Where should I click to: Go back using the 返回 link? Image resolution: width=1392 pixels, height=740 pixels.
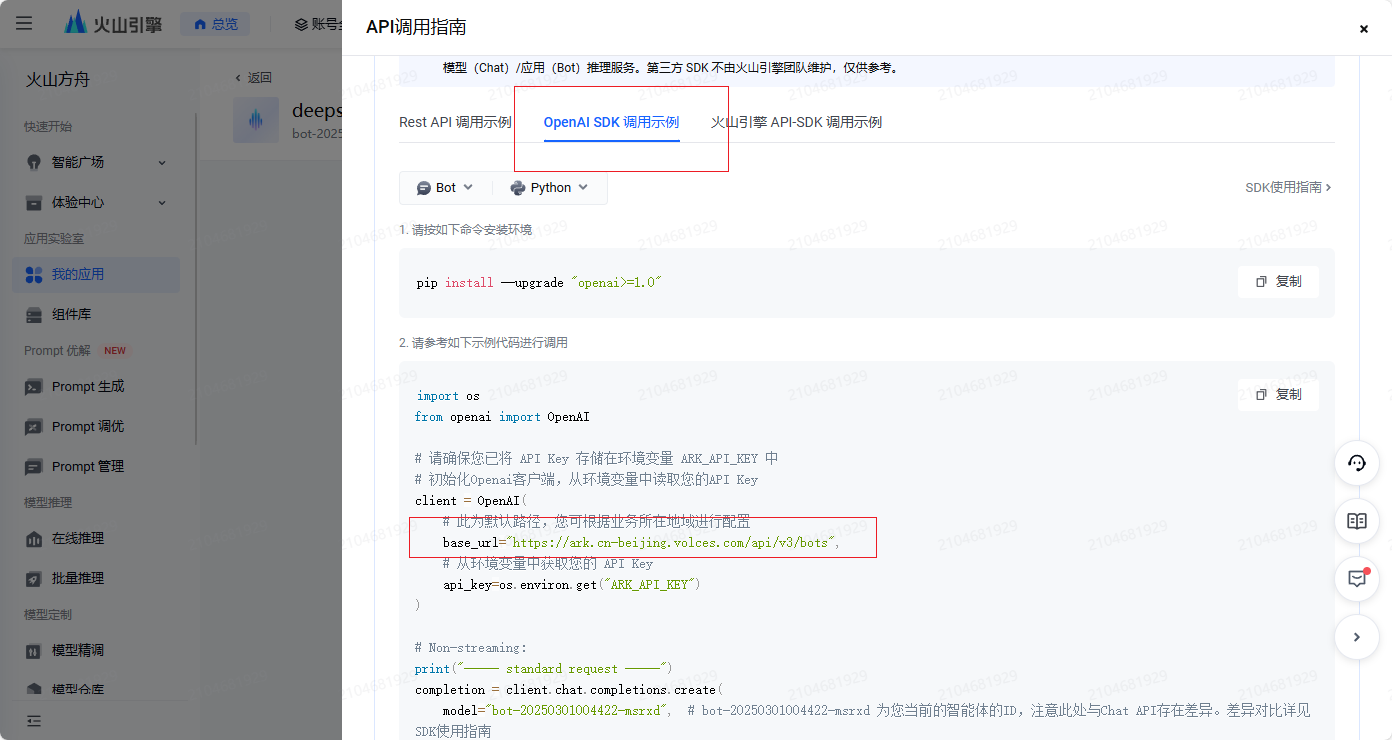253,77
